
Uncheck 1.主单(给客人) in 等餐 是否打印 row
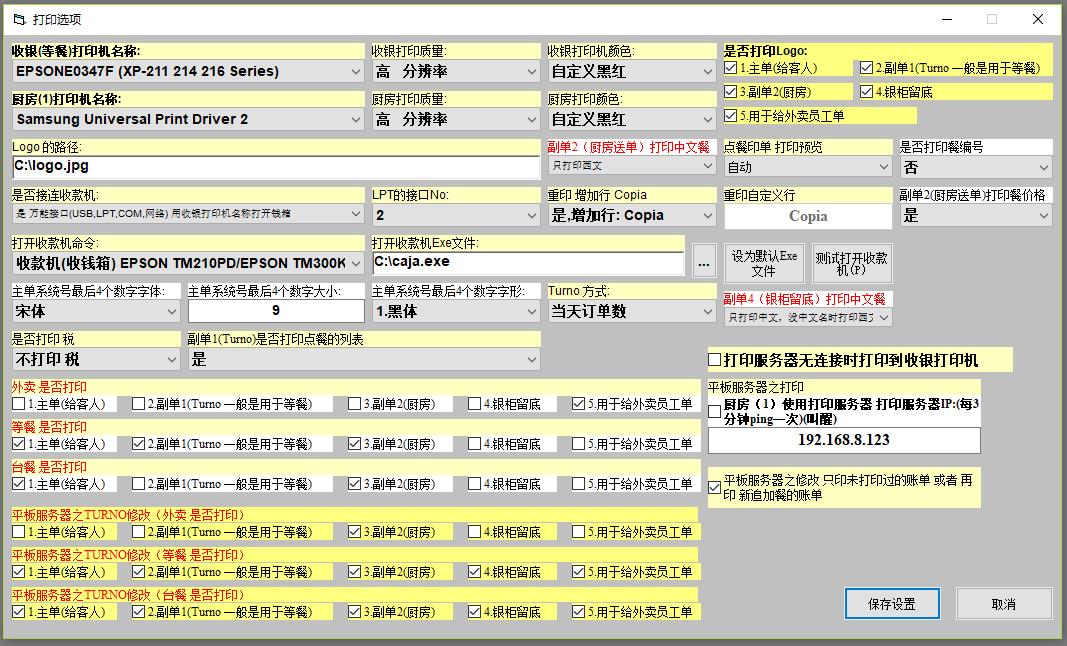click(19, 444)
